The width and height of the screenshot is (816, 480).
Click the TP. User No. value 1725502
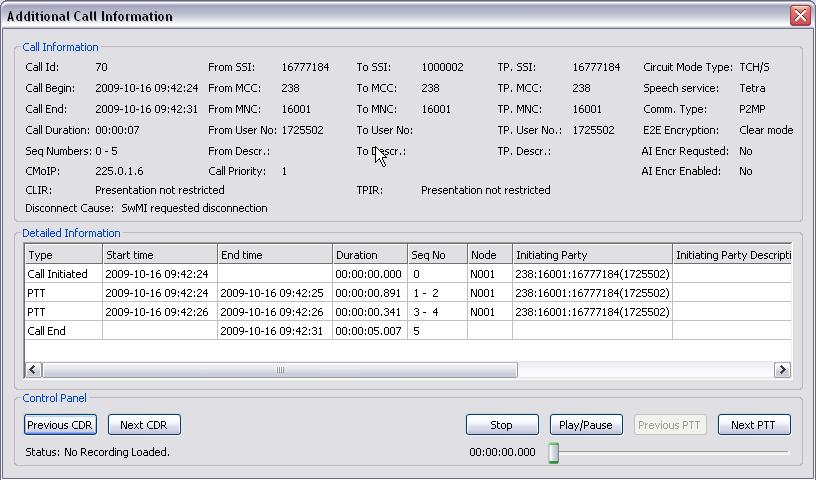(x=593, y=130)
